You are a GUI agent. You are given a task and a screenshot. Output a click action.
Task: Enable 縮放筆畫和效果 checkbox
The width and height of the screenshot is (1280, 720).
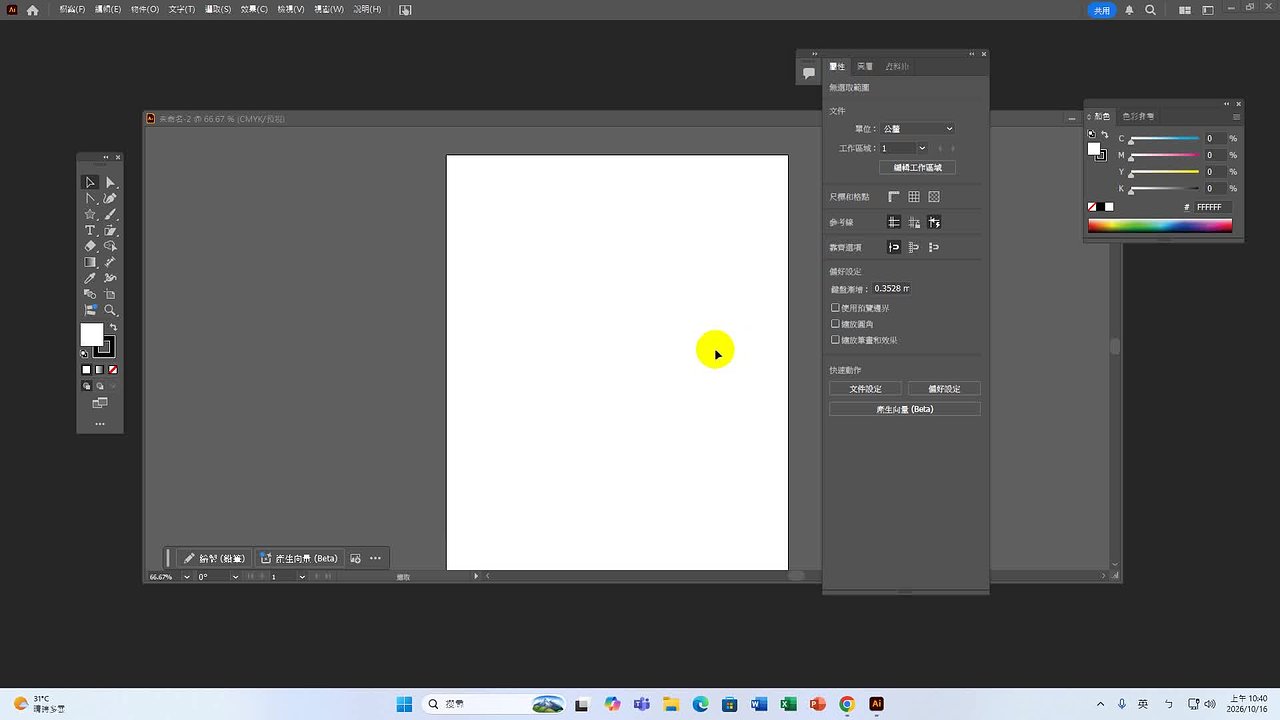[x=836, y=340]
